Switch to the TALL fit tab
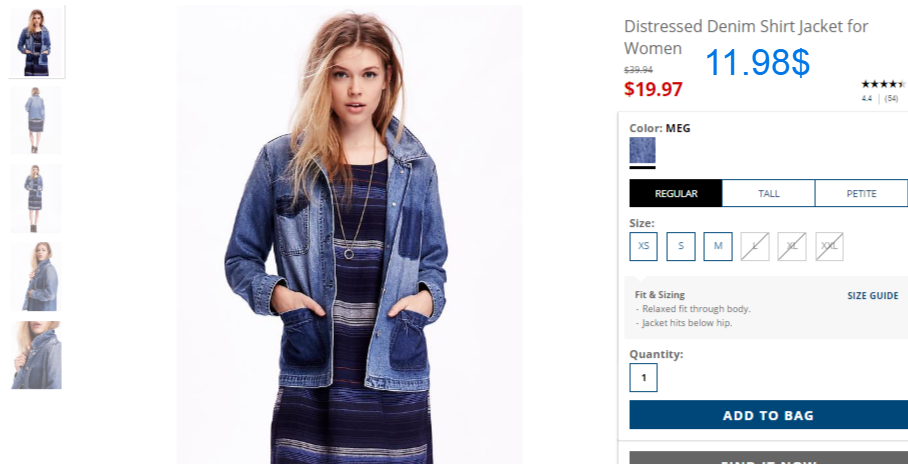 [768, 193]
